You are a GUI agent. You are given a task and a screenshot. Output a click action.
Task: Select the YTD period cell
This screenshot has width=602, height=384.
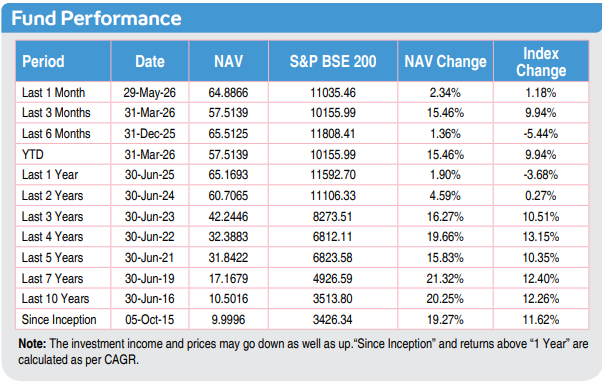point(33,154)
